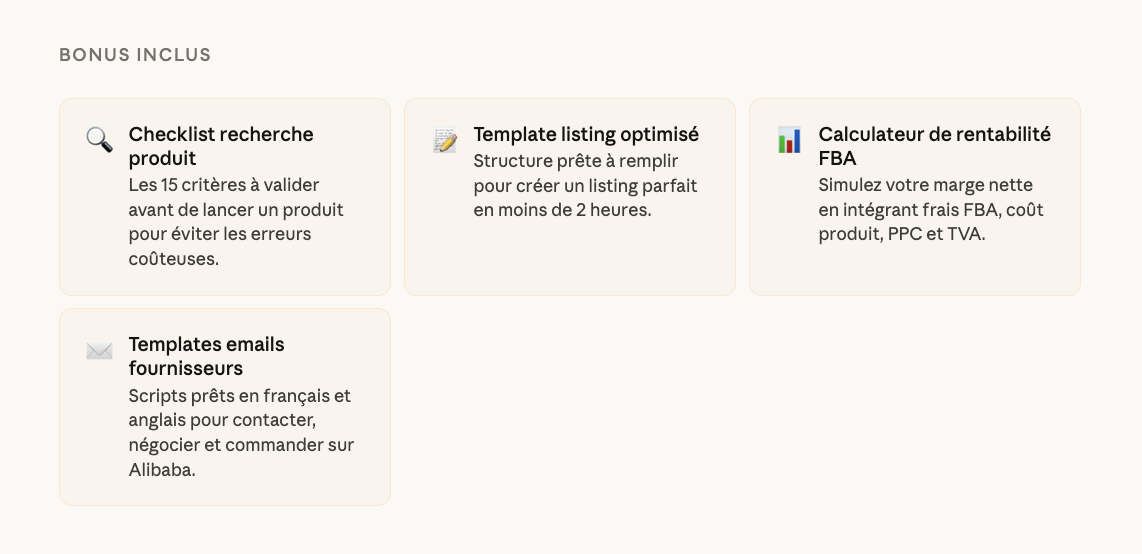Click the 'BONUS INCLUS' section heading
Viewport: 1142px width, 554px height.
coord(135,55)
